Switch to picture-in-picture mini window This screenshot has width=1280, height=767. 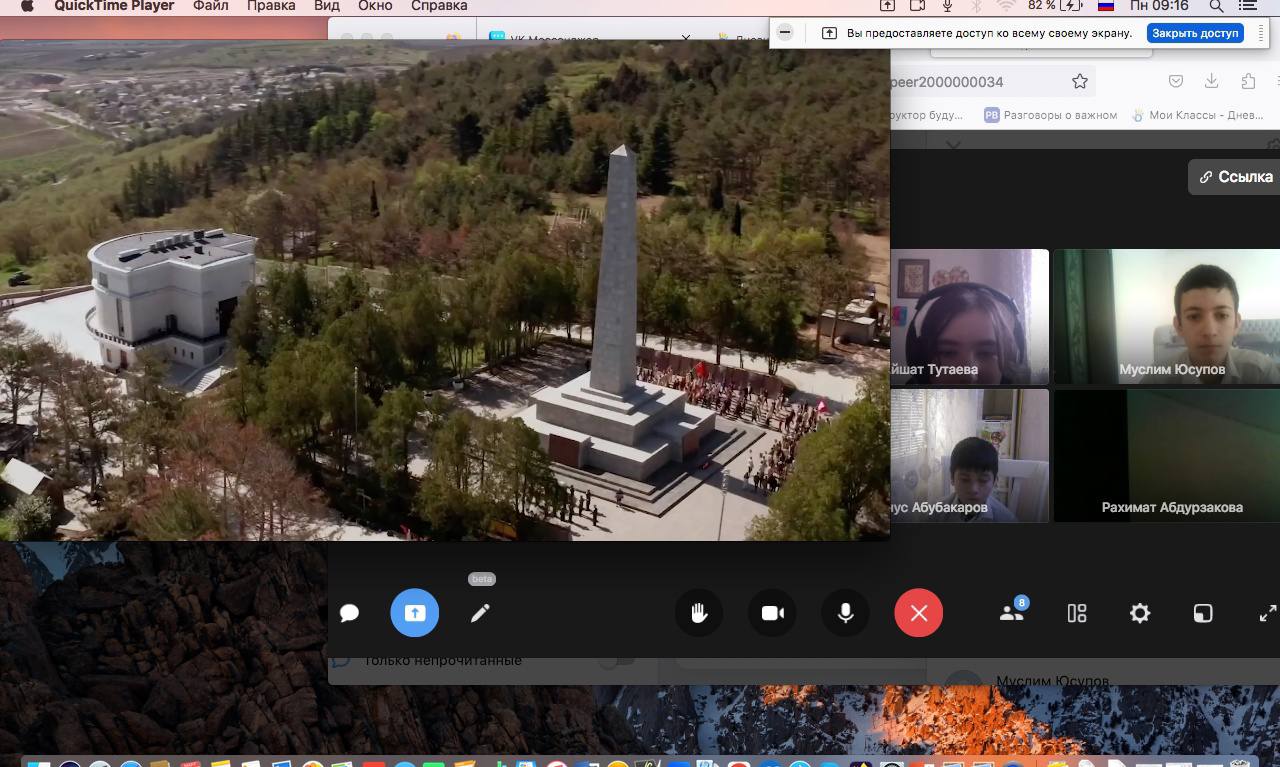(1203, 613)
